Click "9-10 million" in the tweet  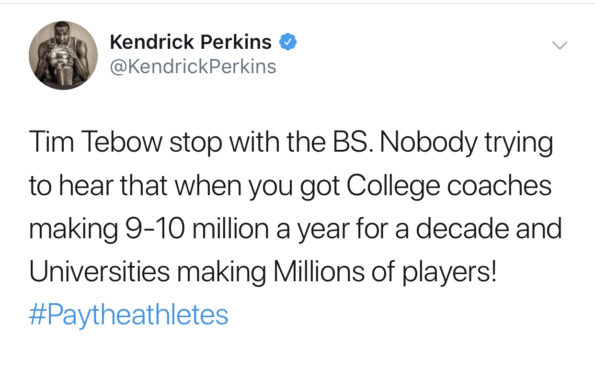[197, 229]
